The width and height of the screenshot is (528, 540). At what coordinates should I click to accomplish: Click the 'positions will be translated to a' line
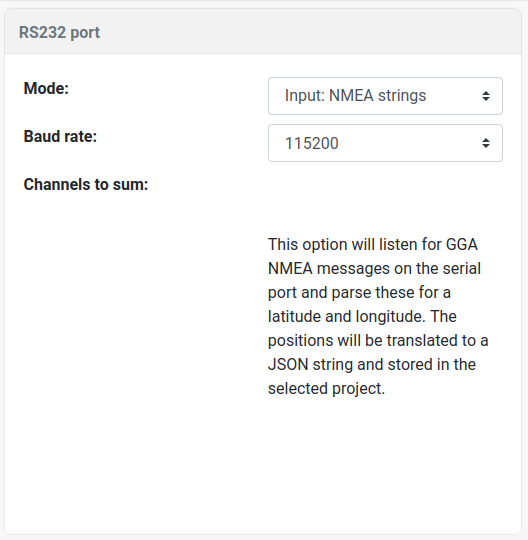coord(378,341)
